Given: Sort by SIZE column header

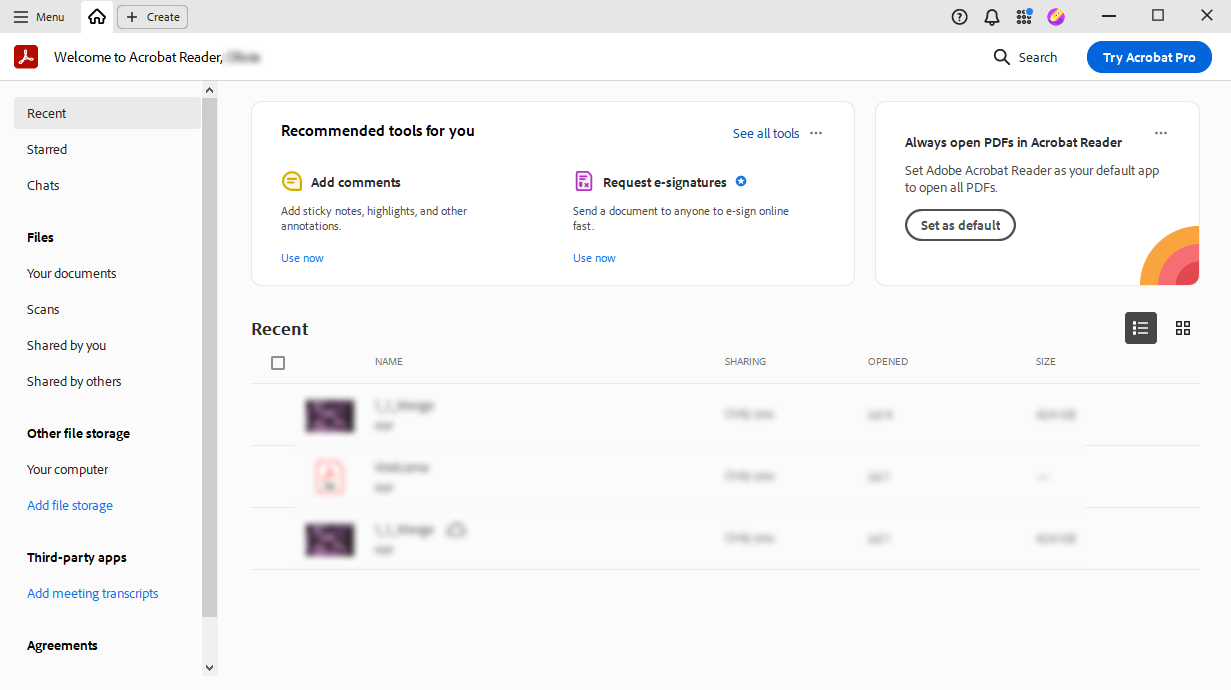Looking at the screenshot, I should [x=1046, y=362].
